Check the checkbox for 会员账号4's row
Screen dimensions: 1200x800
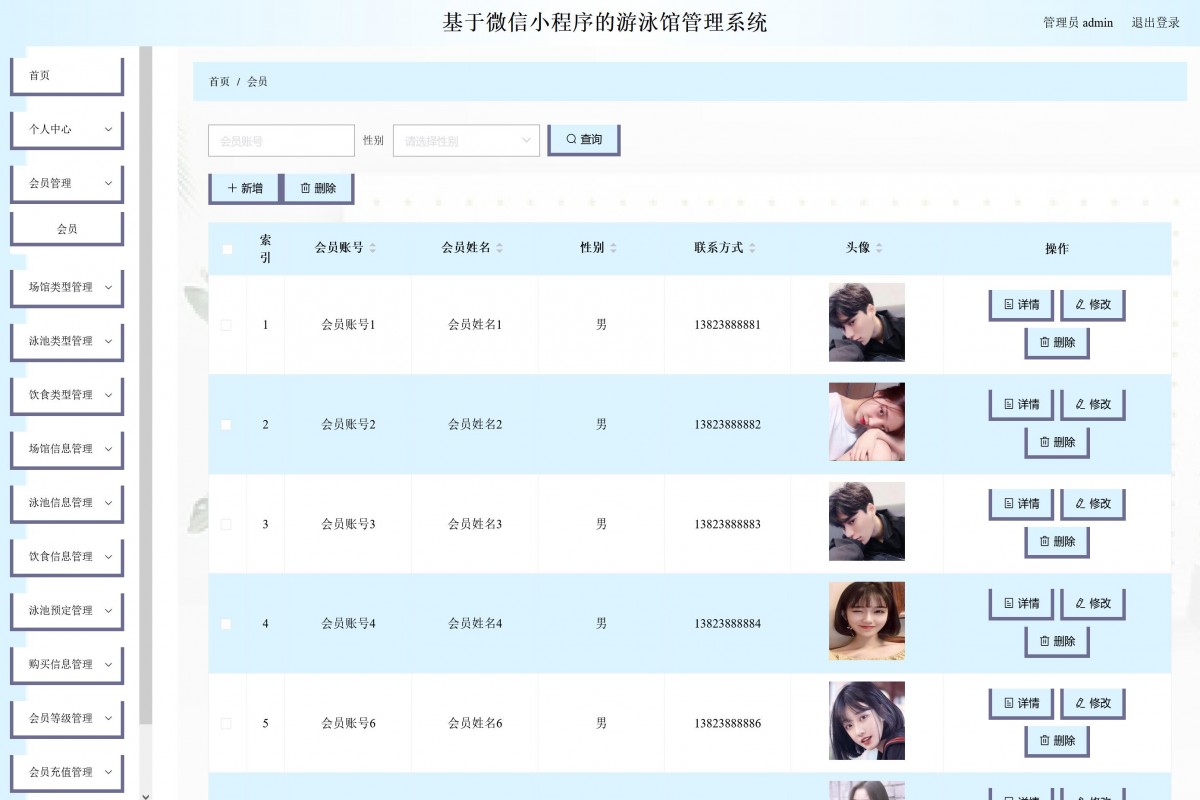pyautogui.click(x=227, y=622)
